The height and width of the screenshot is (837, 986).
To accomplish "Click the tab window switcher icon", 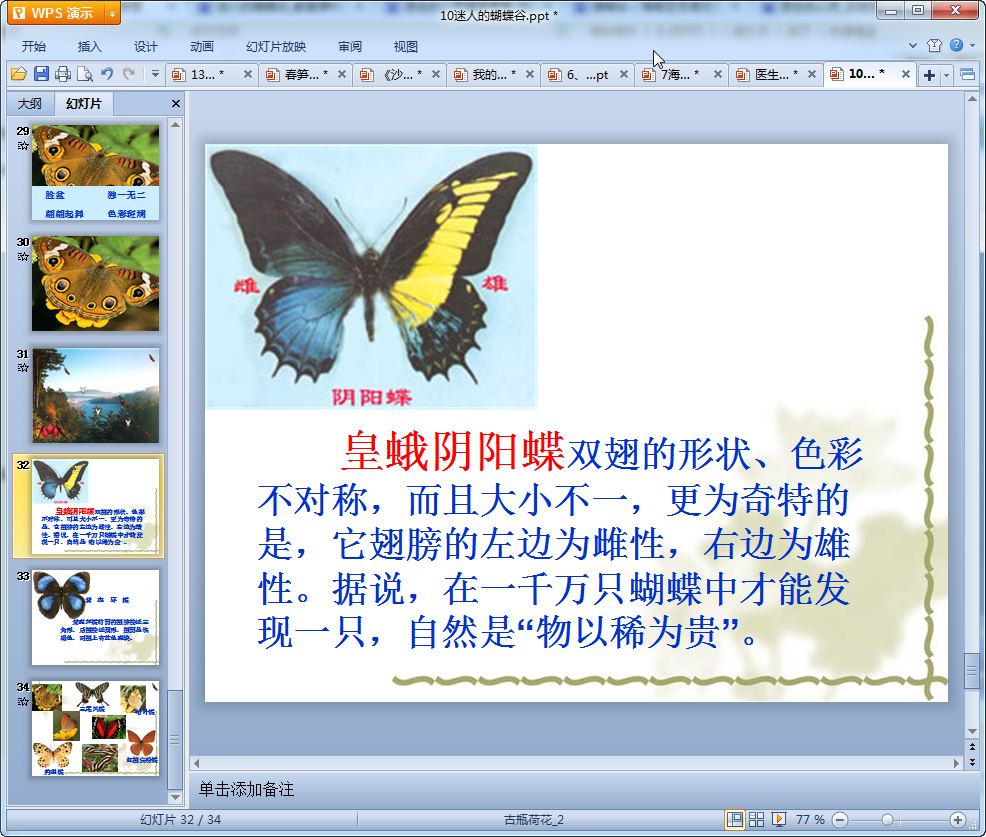I will [x=968, y=75].
